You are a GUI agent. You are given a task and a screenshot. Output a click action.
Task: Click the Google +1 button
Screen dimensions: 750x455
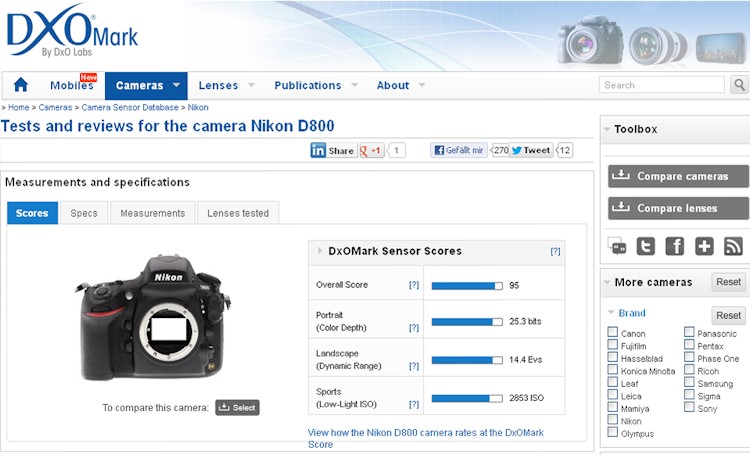(372, 150)
